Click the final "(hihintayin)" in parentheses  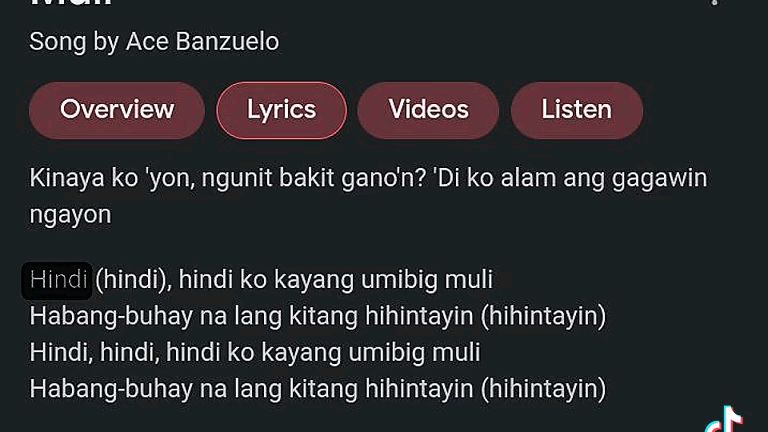[543, 389]
